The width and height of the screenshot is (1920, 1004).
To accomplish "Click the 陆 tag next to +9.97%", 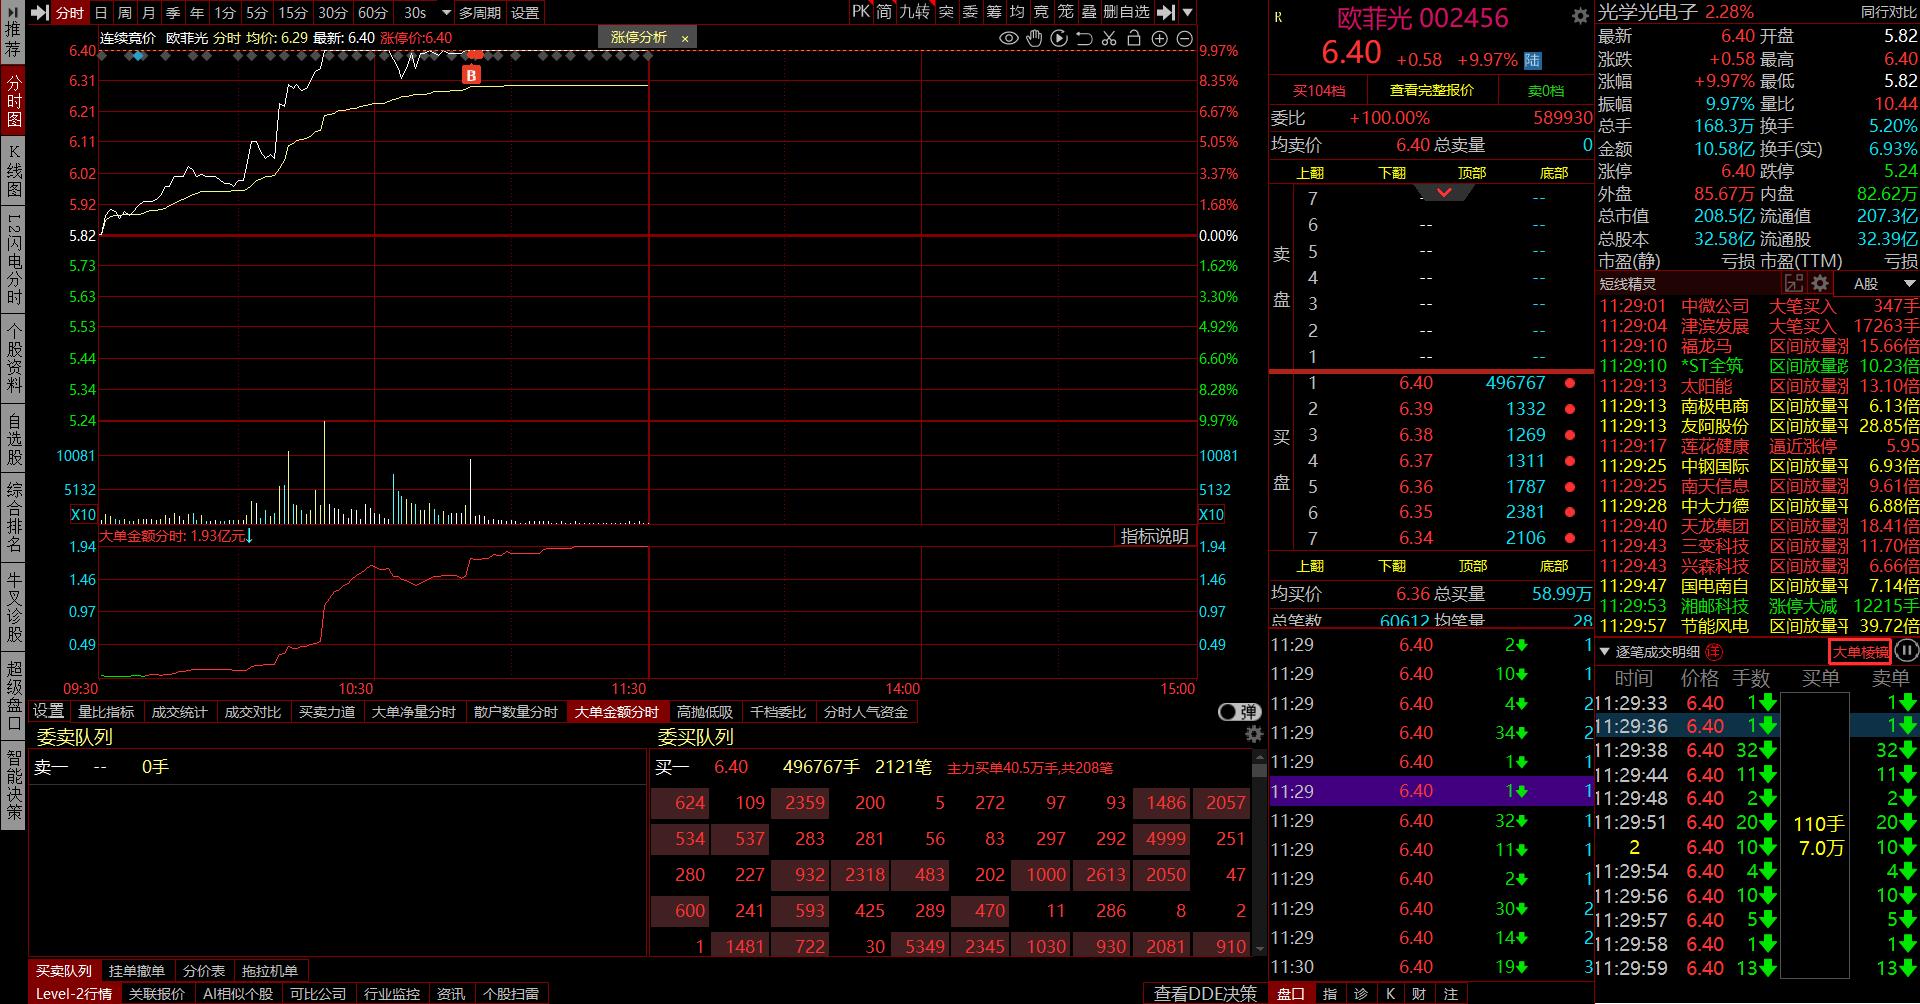I will point(1533,60).
